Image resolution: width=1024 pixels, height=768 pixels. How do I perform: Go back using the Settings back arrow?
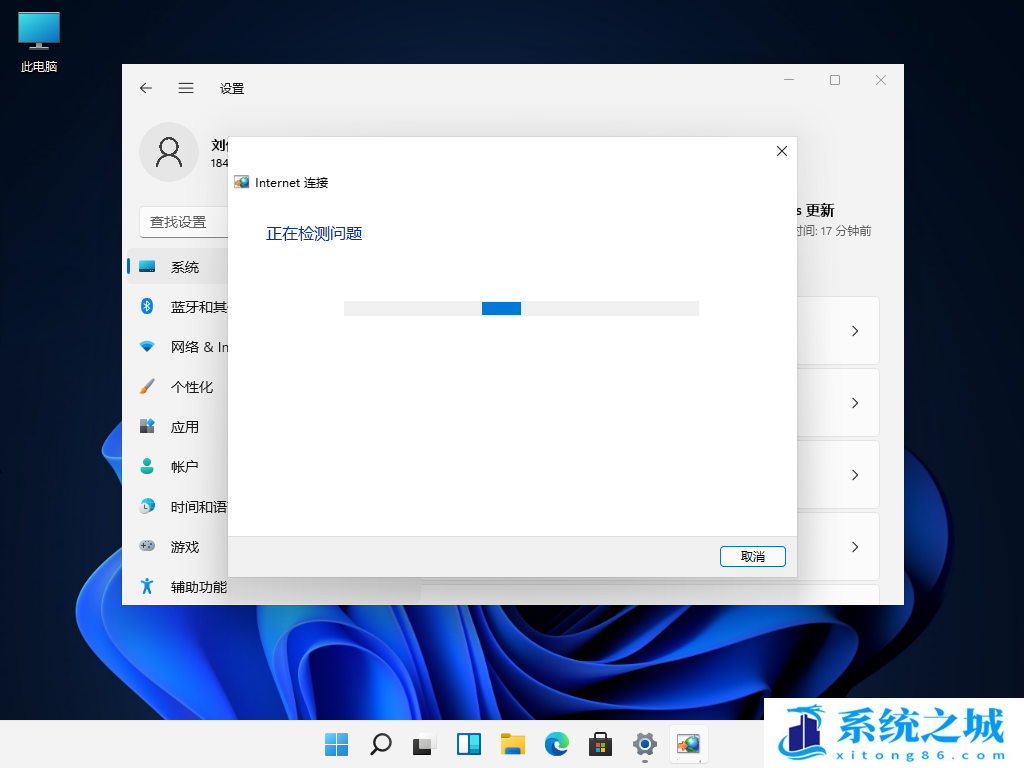tap(146, 88)
